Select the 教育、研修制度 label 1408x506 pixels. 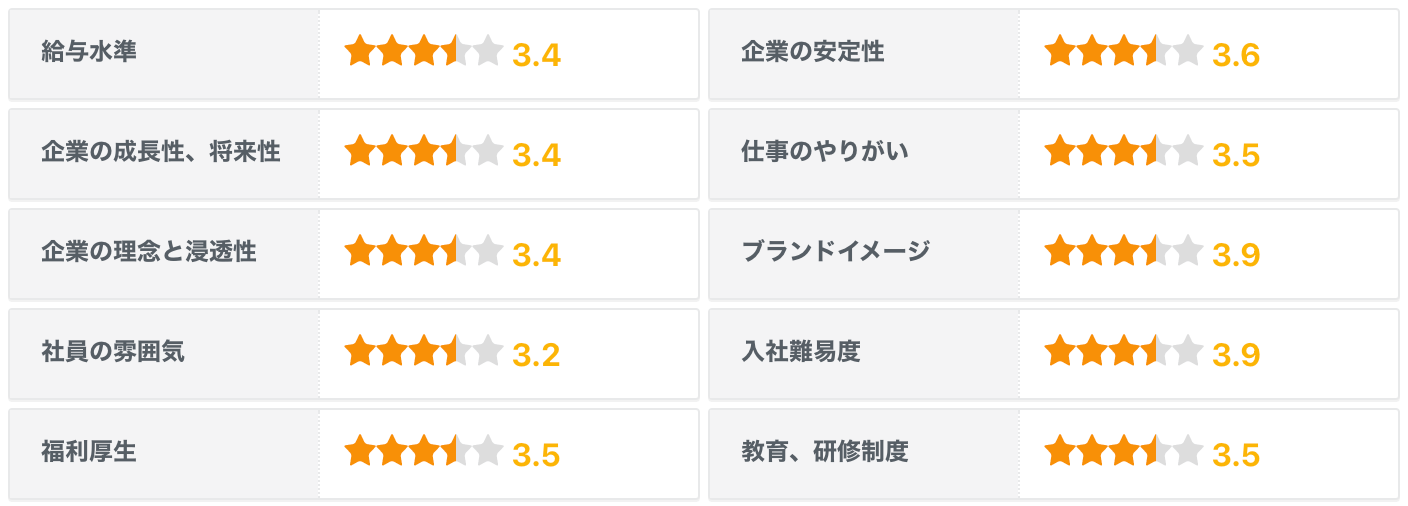(824, 451)
